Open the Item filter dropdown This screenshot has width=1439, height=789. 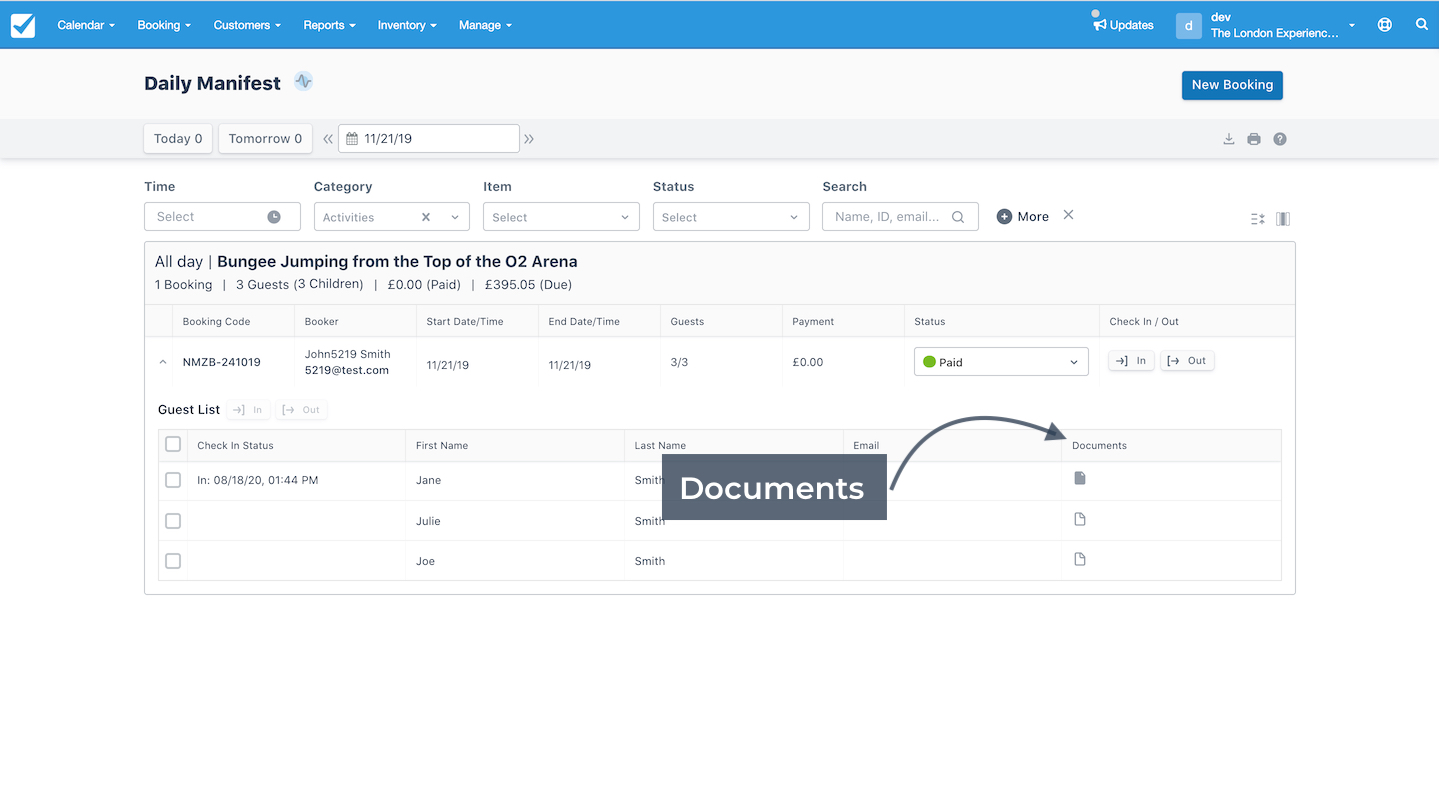pyautogui.click(x=561, y=217)
